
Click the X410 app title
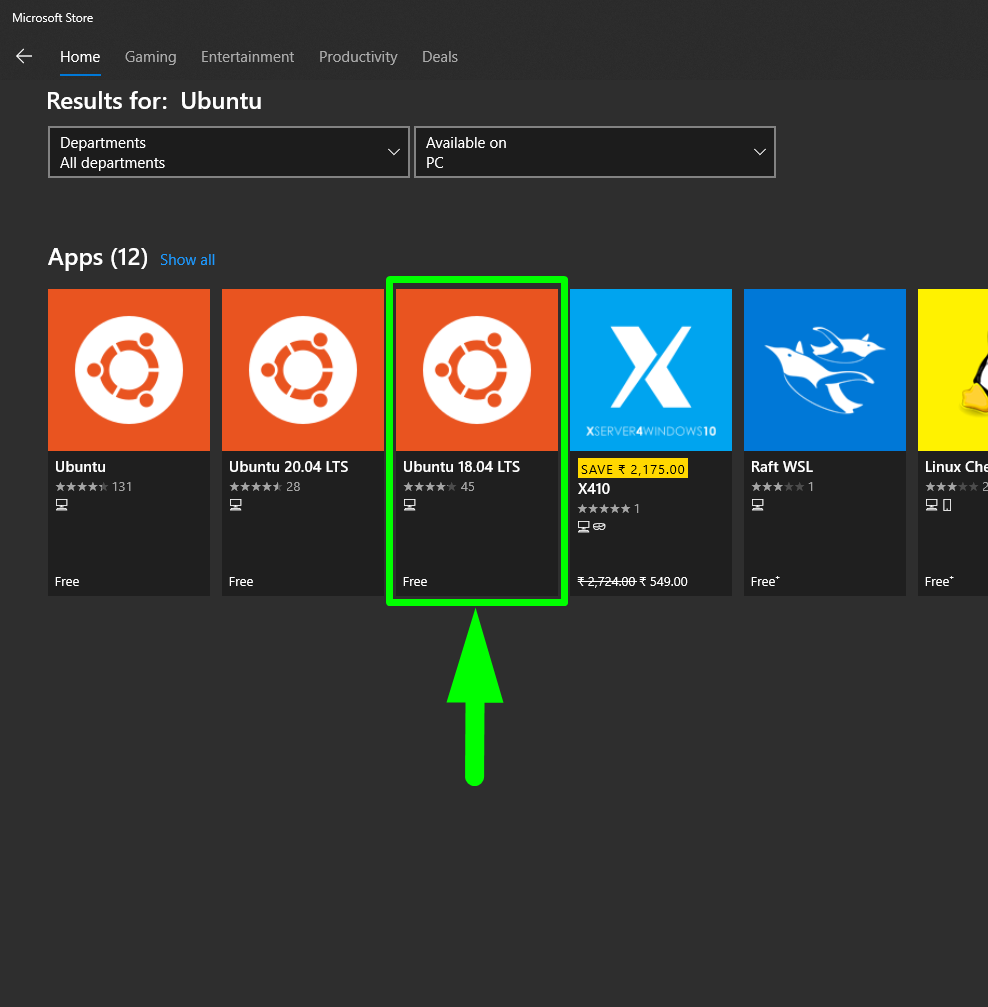(x=594, y=489)
